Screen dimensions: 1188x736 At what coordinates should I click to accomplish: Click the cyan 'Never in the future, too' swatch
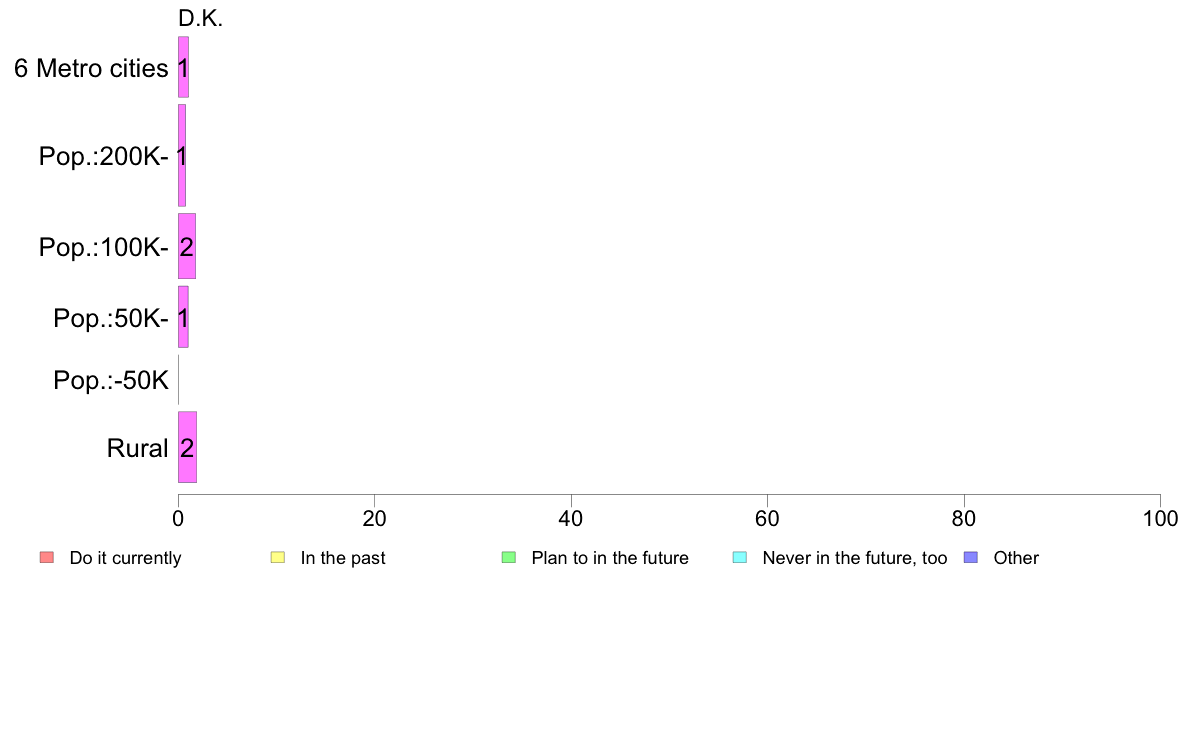pos(740,558)
